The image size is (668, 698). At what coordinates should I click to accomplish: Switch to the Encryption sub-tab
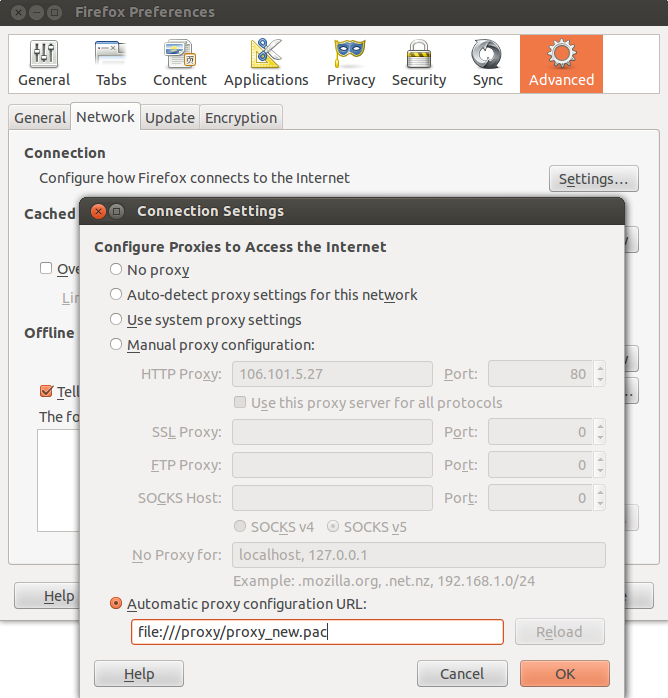pyautogui.click(x=241, y=118)
